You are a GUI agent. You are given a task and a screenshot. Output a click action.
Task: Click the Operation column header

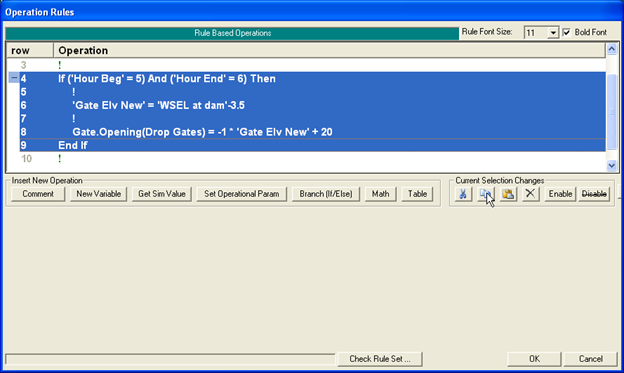point(330,51)
